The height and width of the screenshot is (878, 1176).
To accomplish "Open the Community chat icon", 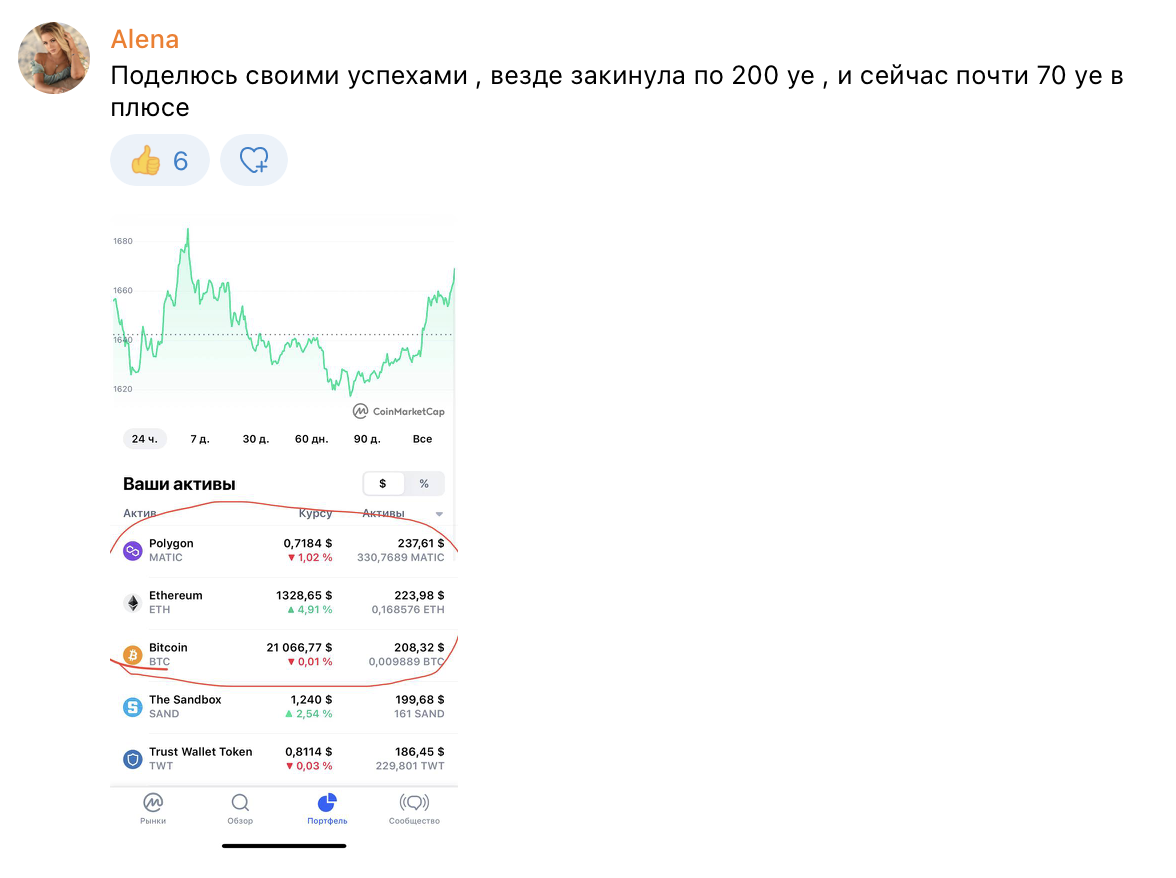I will 414,803.
